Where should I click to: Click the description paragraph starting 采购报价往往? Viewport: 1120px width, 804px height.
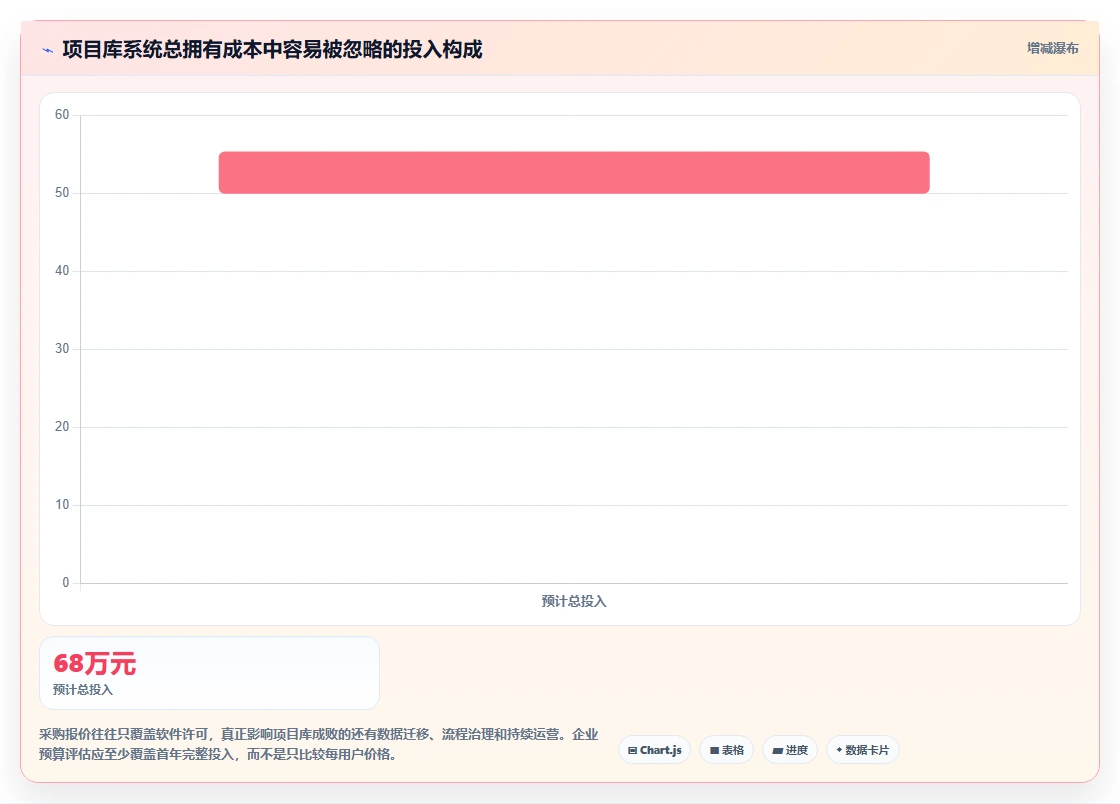coord(319,744)
